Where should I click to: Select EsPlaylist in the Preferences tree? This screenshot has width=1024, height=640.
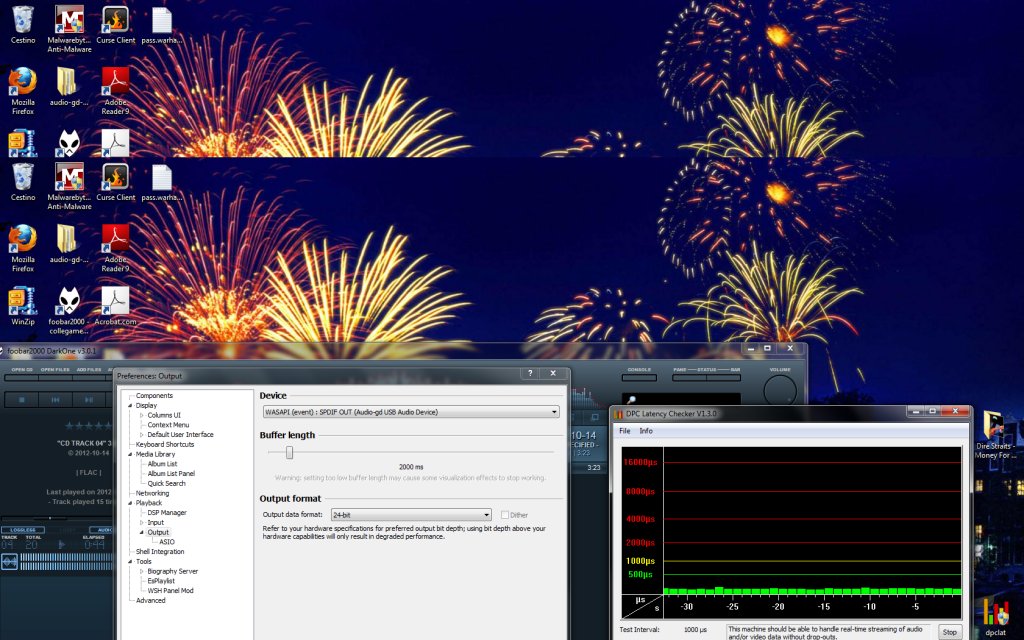pyautogui.click(x=161, y=581)
